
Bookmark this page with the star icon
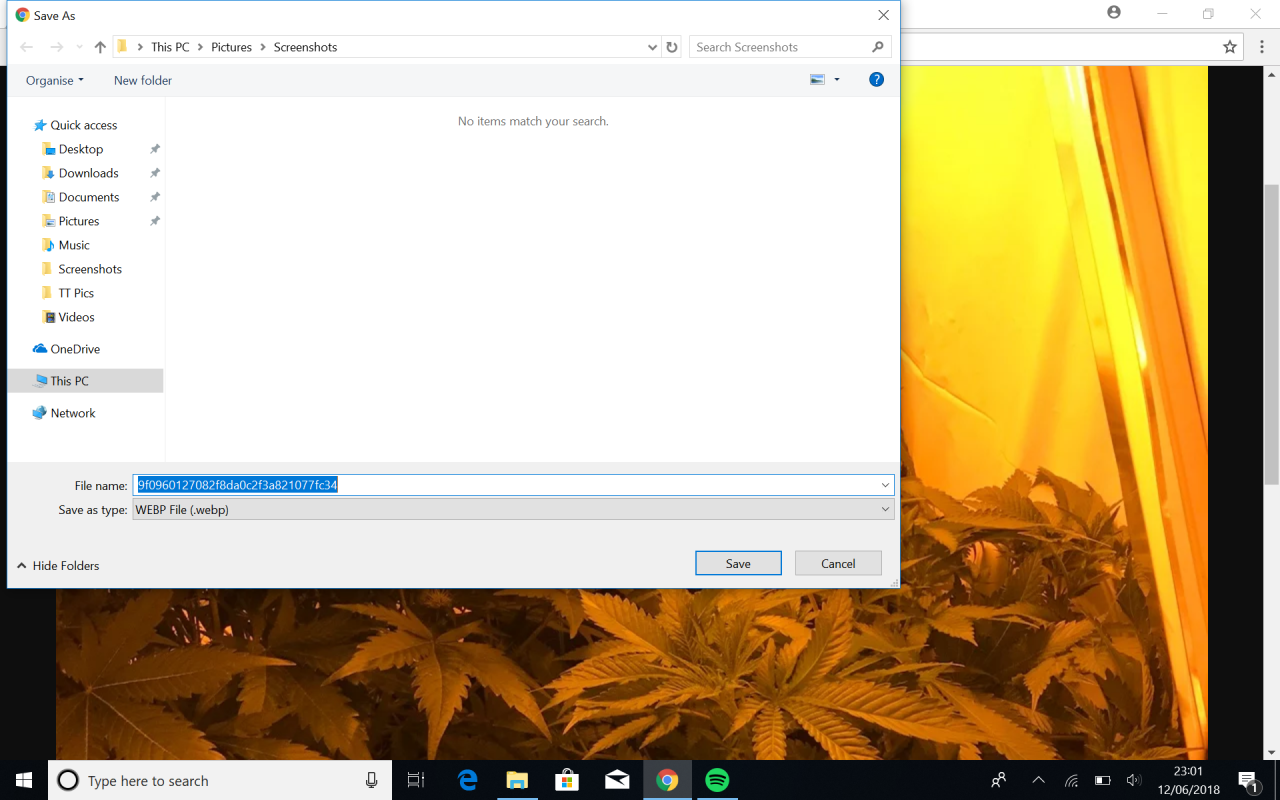[1230, 47]
